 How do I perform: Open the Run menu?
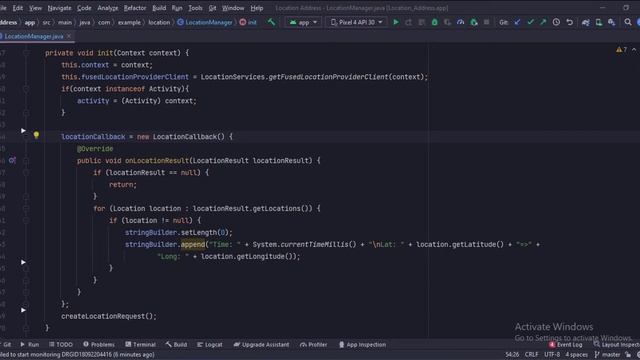coord(177,8)
